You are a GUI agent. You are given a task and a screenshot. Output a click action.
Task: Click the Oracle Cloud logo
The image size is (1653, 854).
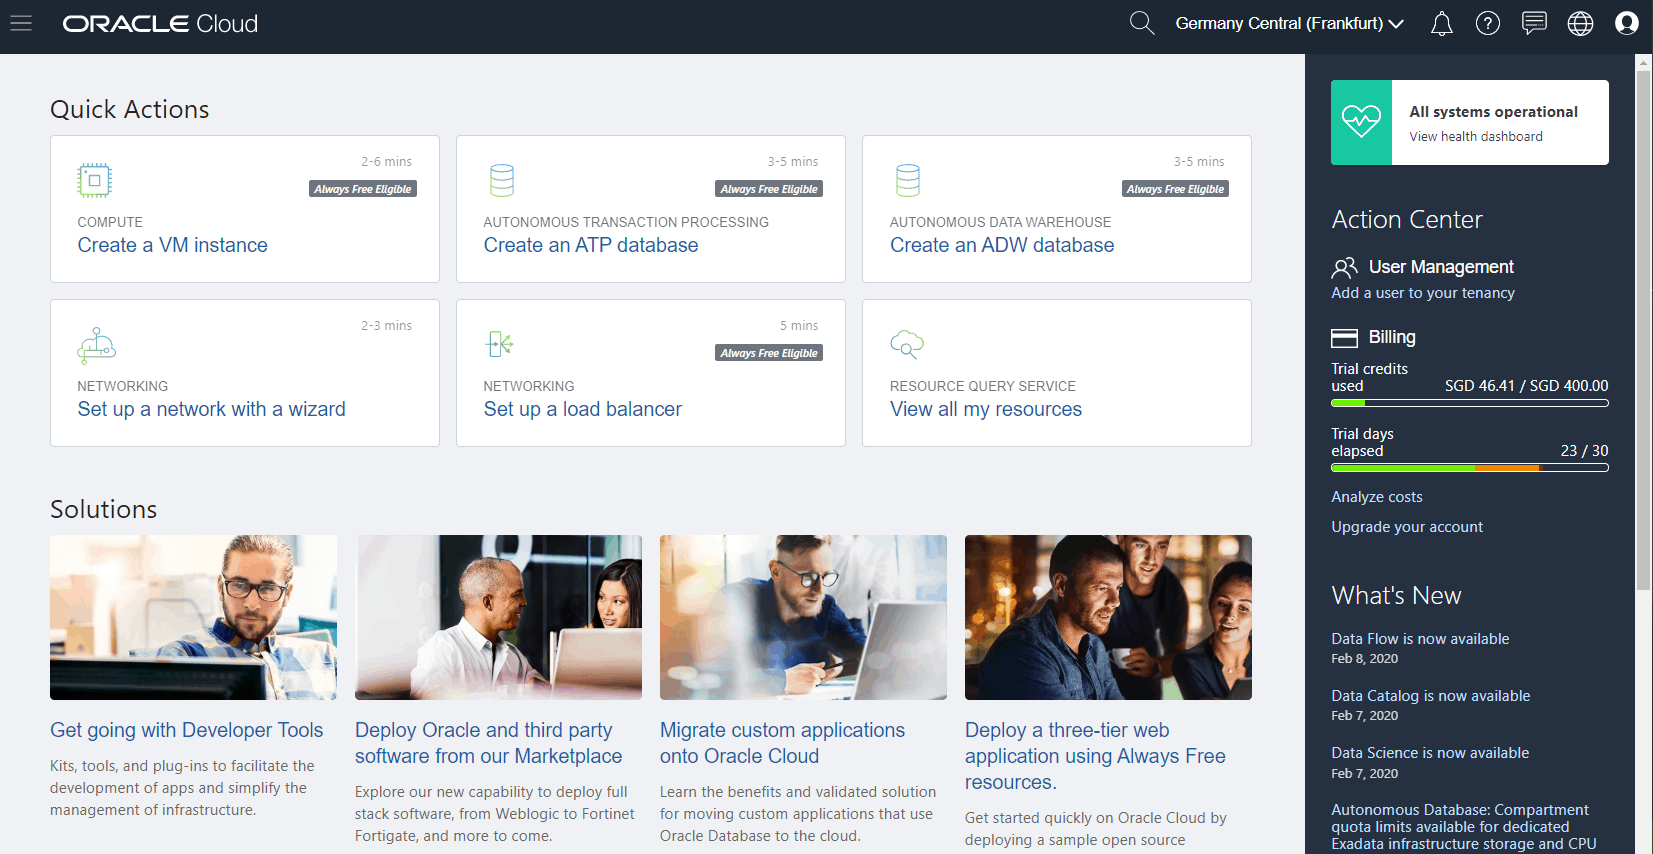pyautogui.click(x=160, y=23)
